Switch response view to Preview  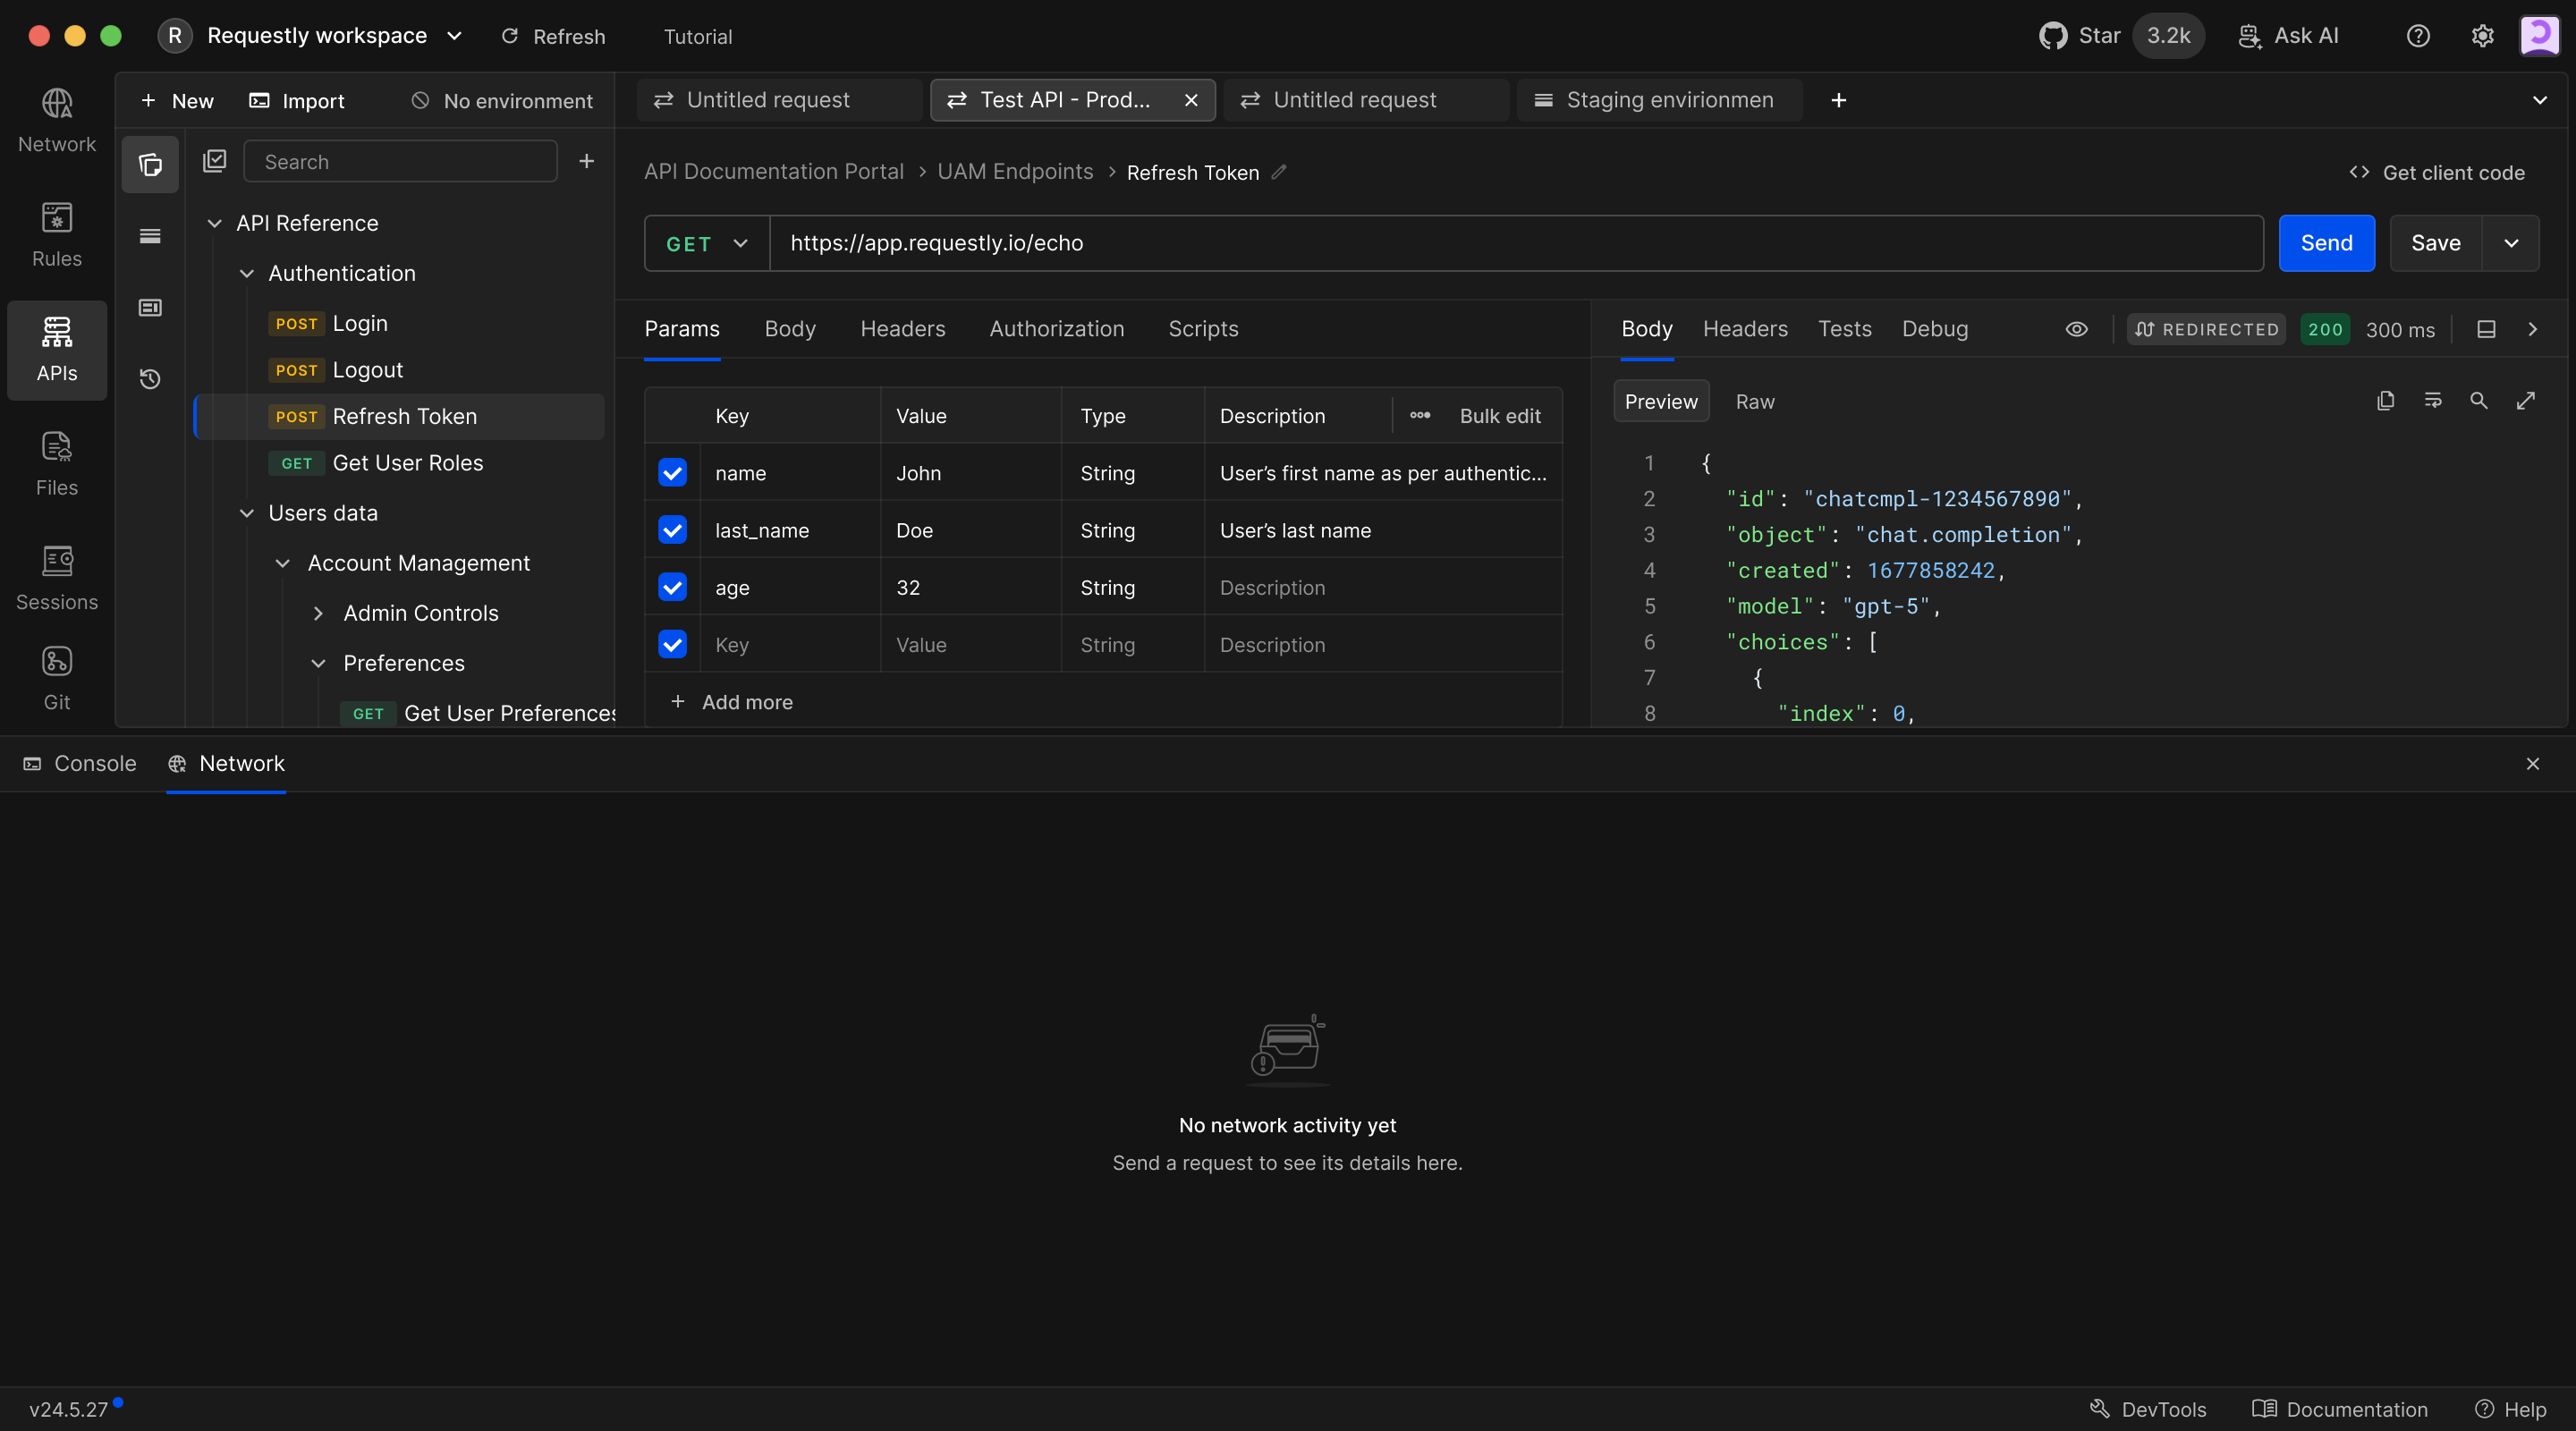tap(1661, 401)
